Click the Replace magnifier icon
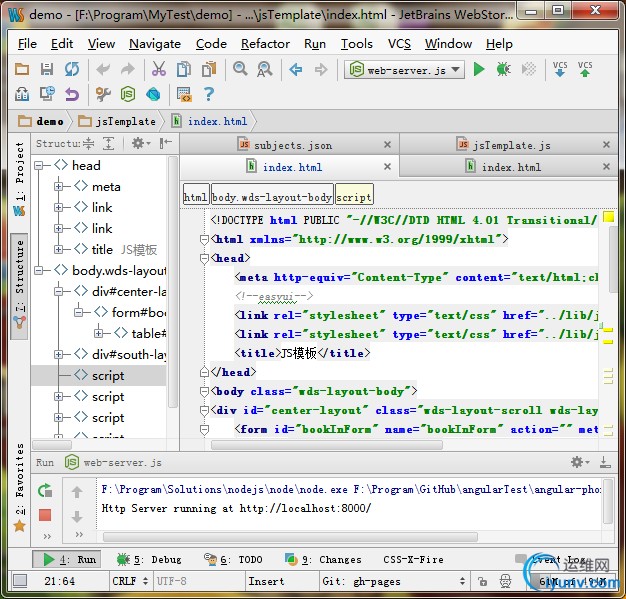The width and height of the screenshot is (626, 599). (265, 69)
